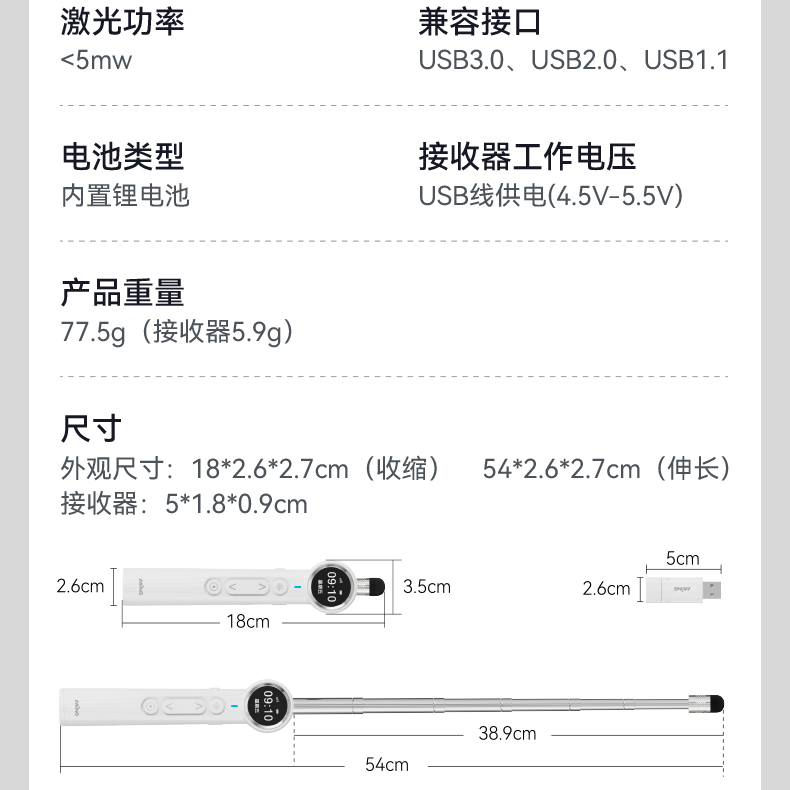Click the USB receiver product image

tap(681, 589)
